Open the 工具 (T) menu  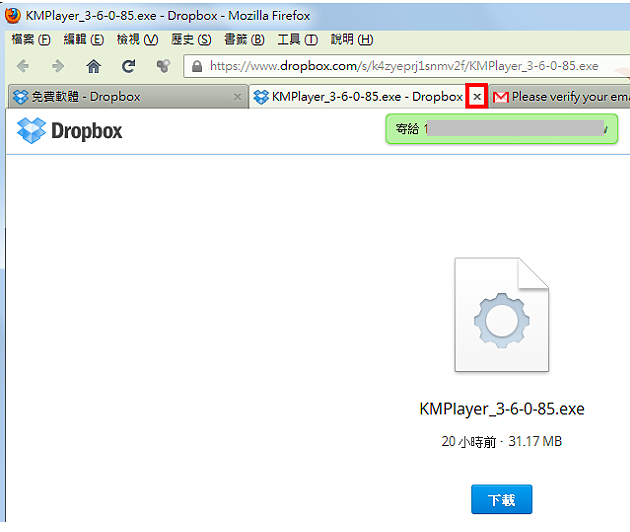297,39
